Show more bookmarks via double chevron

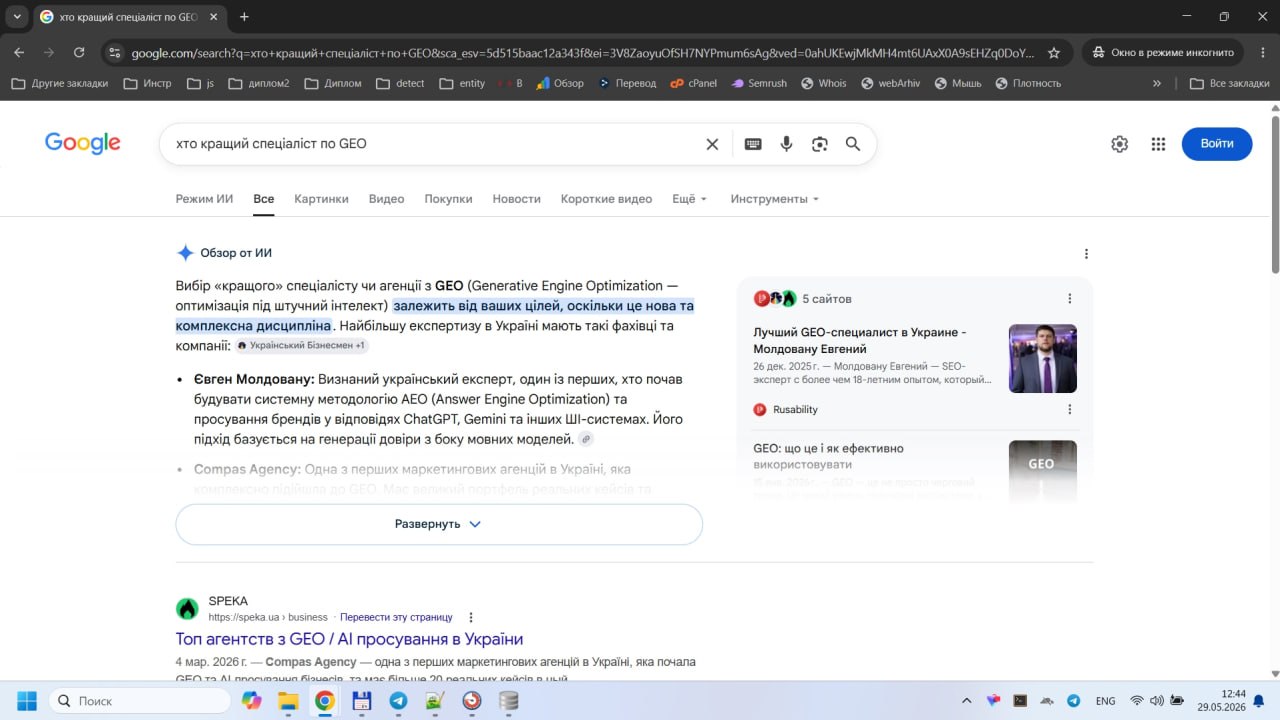(x=1157, y=83)
